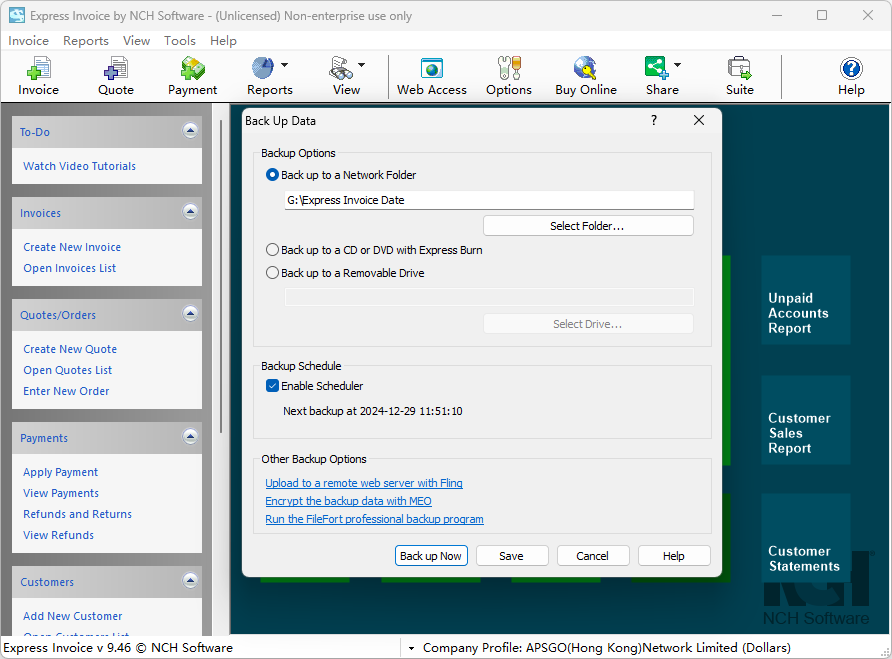The height and width of the screenshot is (659, 892).
Task: Click Open Invoices List in sidebar
Action: click(69, 268)
